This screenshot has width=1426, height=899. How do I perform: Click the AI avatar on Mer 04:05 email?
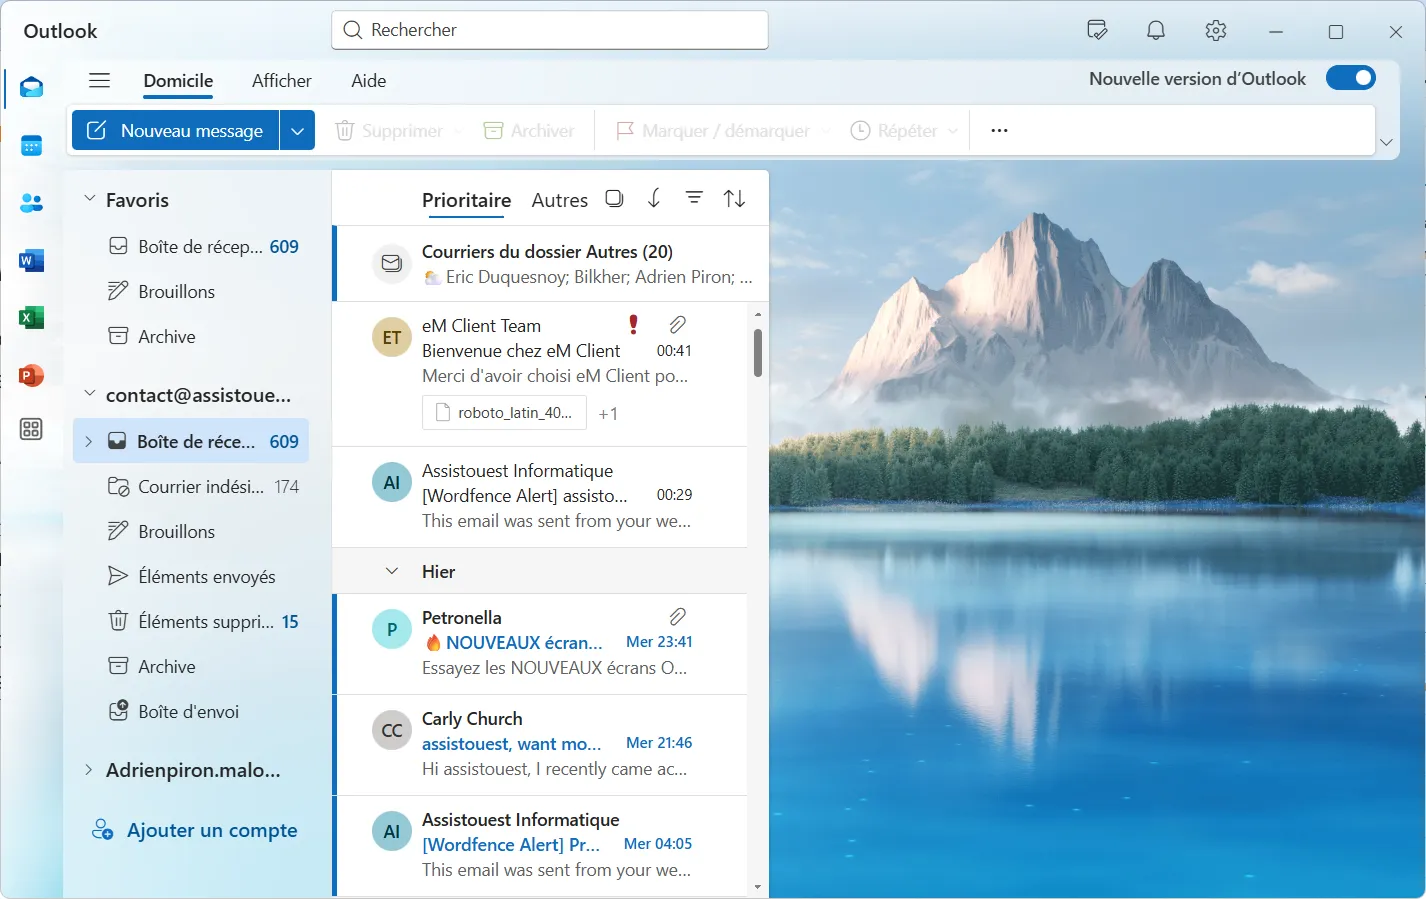tap(392, 831)
